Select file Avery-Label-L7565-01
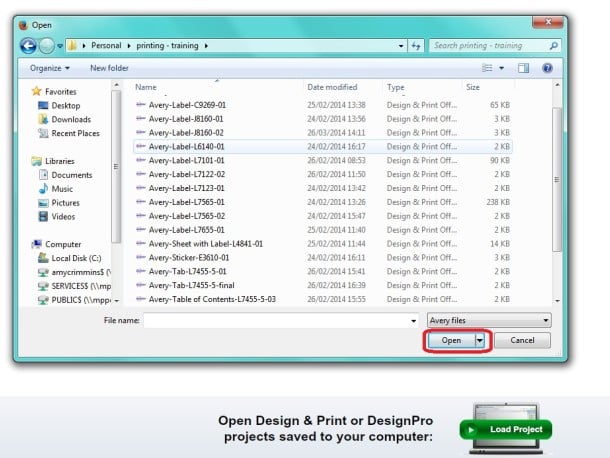The height and width of the screenshot is (458, 610). (322, 202)
